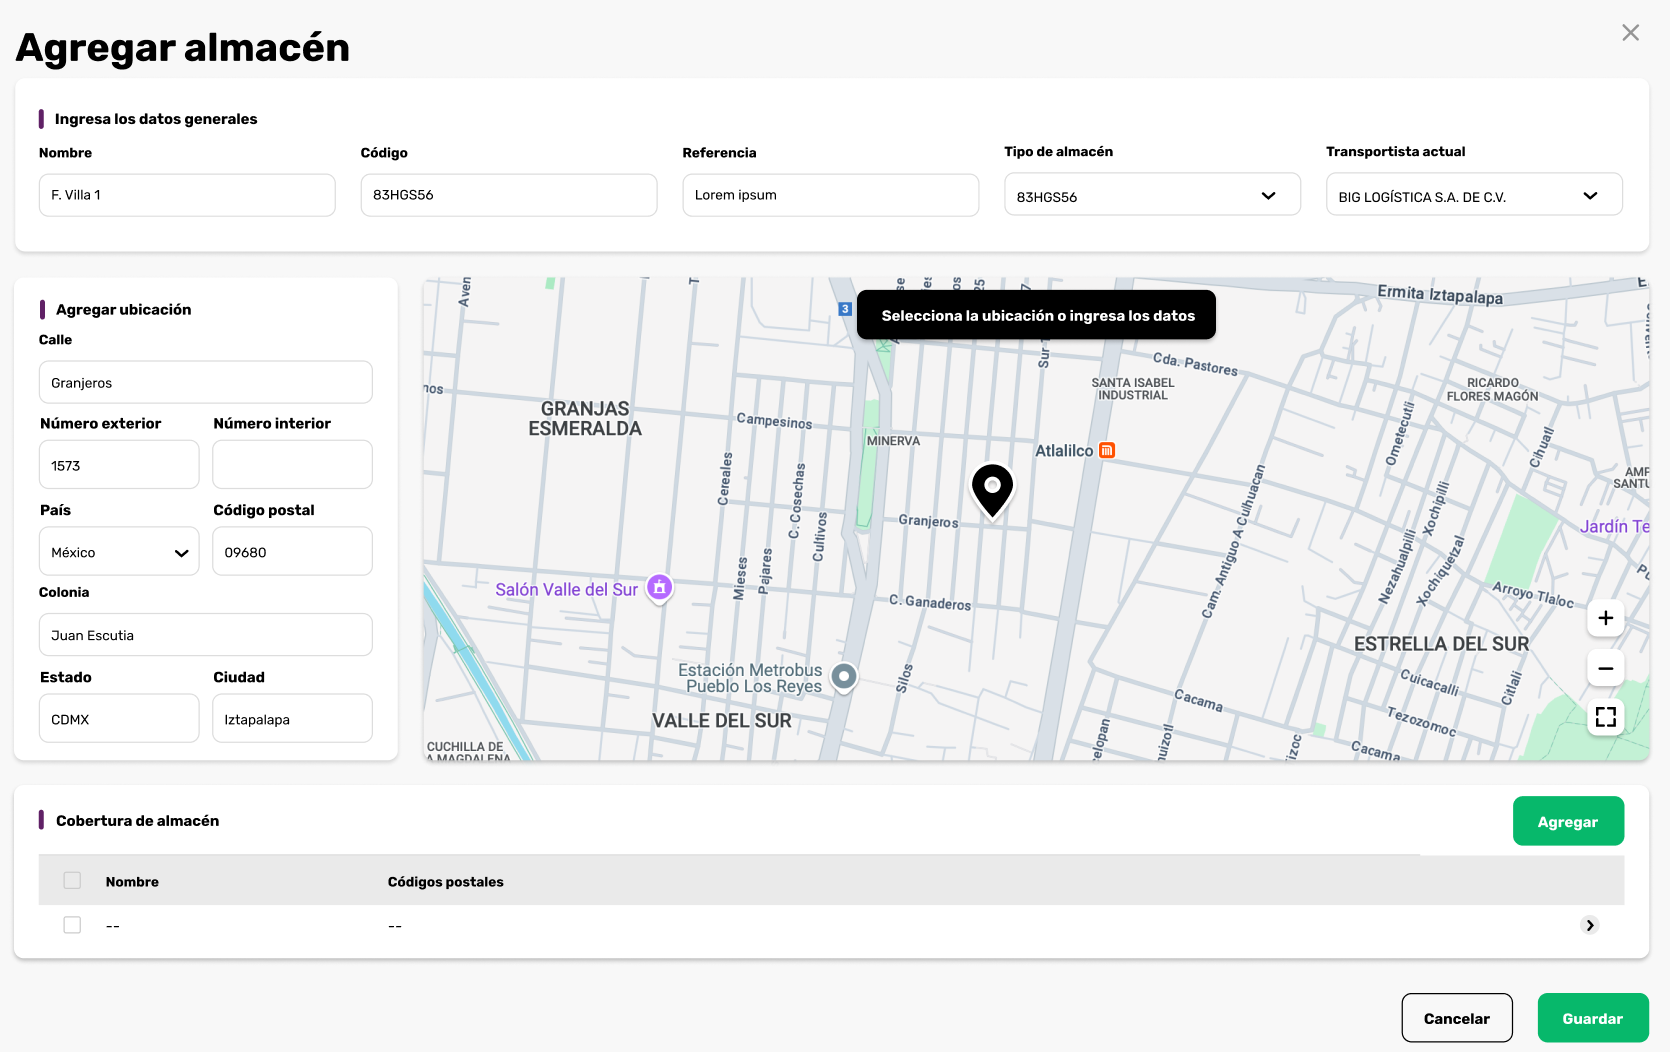
Task: Edit the Estado field with CDMX
Action: point(119,719)
